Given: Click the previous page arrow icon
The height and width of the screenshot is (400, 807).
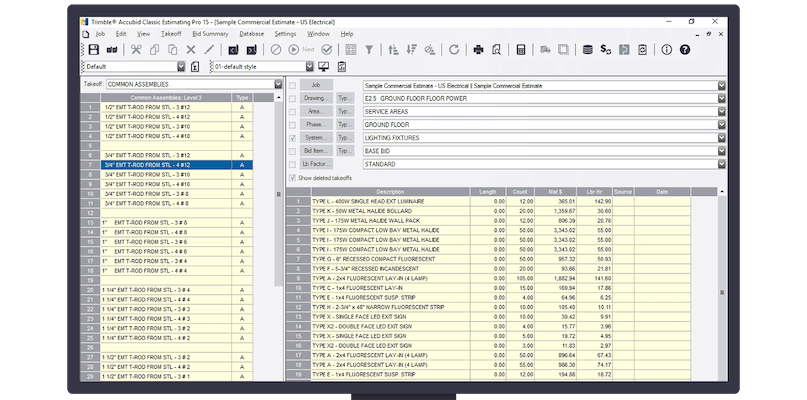Looking at the screenshot, I should tap(233, 49).
